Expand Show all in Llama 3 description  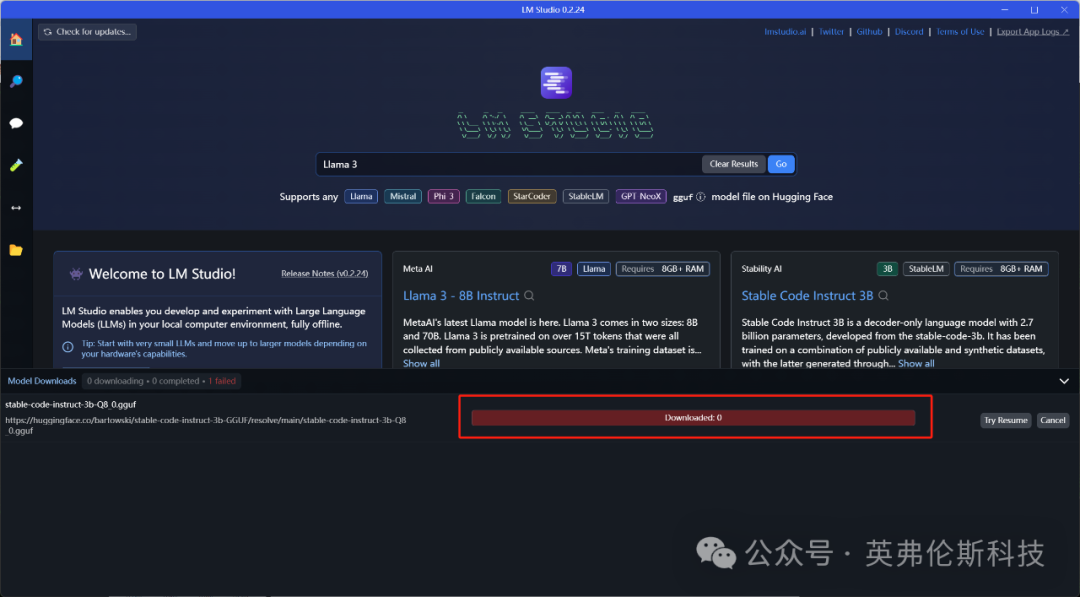pos(421,364)
